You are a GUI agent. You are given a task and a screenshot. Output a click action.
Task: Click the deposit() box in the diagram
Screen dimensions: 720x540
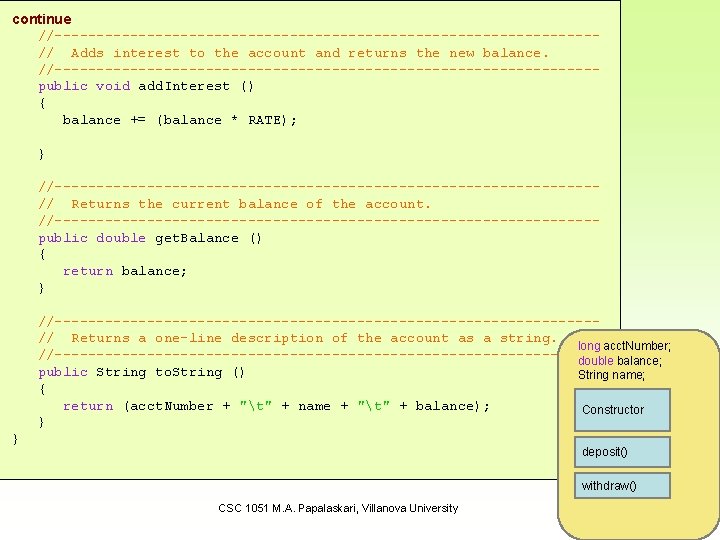[622, 452]
